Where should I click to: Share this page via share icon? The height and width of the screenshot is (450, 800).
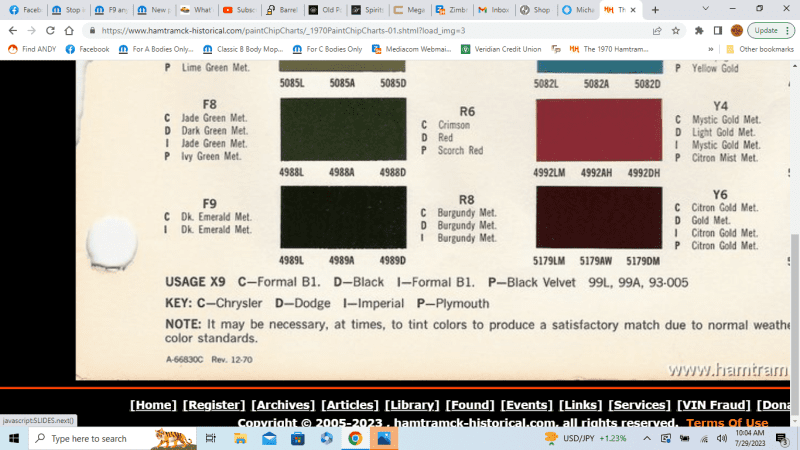tap(657, 31)
